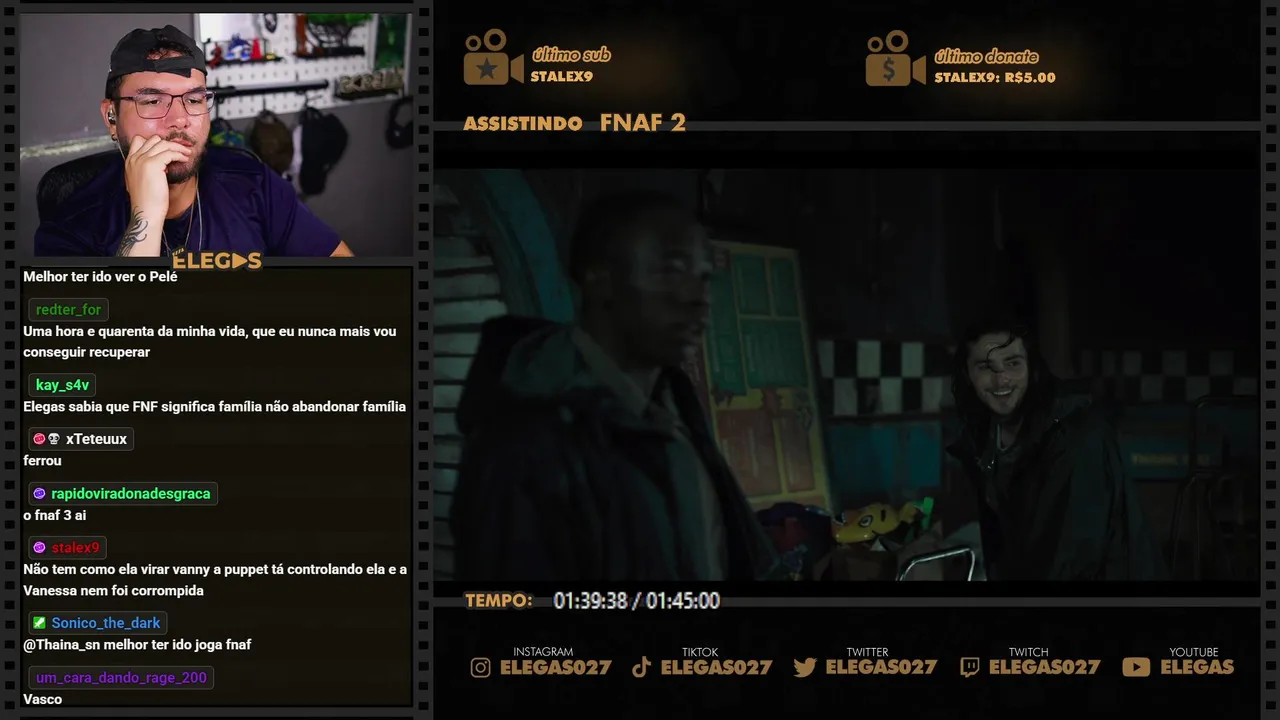The width and height of the screenshot is (1280, 720).
Task: Click the message 'Uma hora e quarenta da minha vida'
Action: click(x=210, y=342)
